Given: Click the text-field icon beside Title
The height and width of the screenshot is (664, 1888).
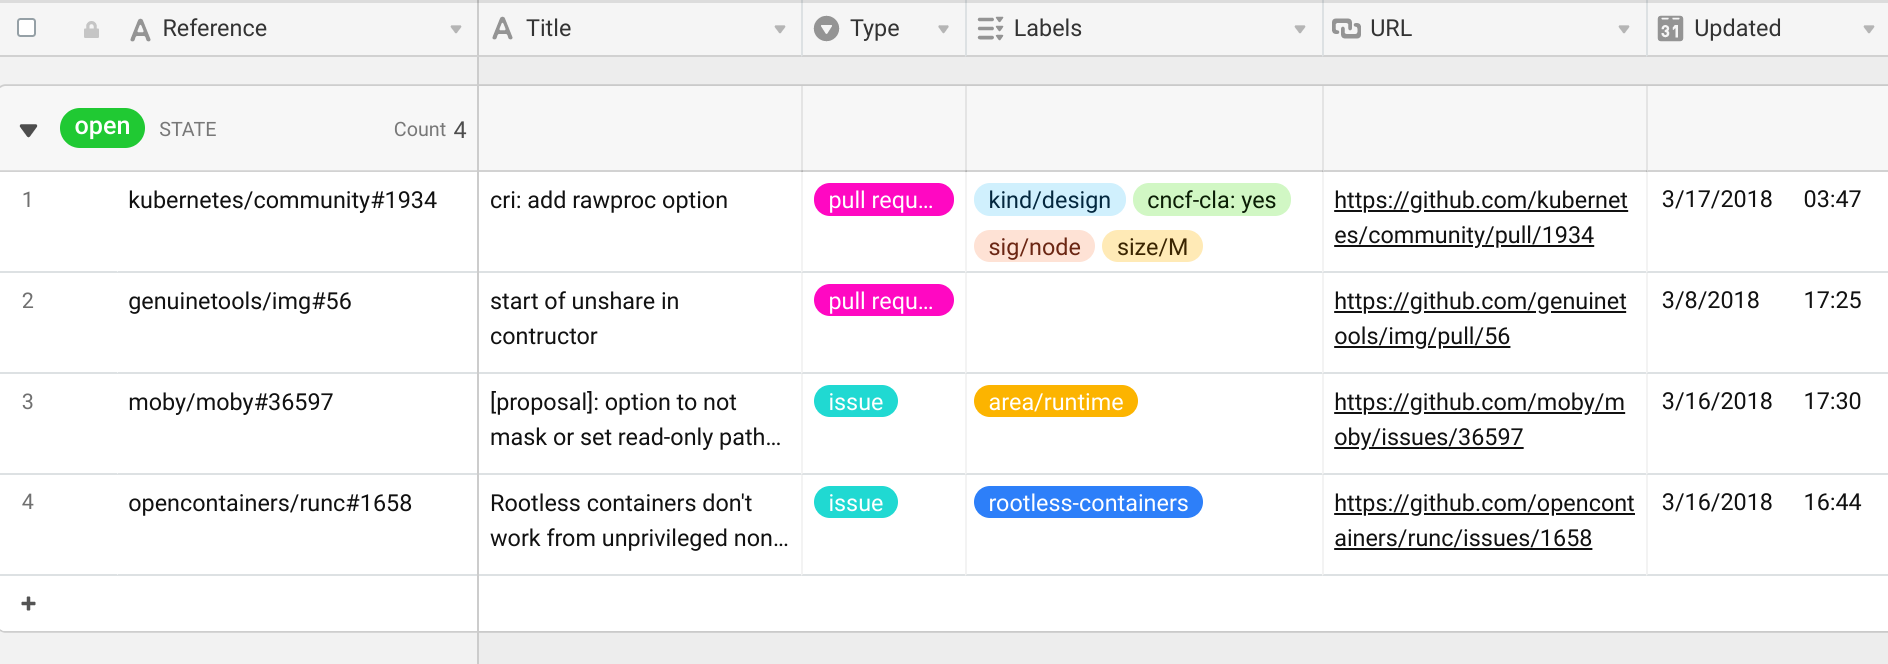Looking at the screenshot, I should [503, 29].
